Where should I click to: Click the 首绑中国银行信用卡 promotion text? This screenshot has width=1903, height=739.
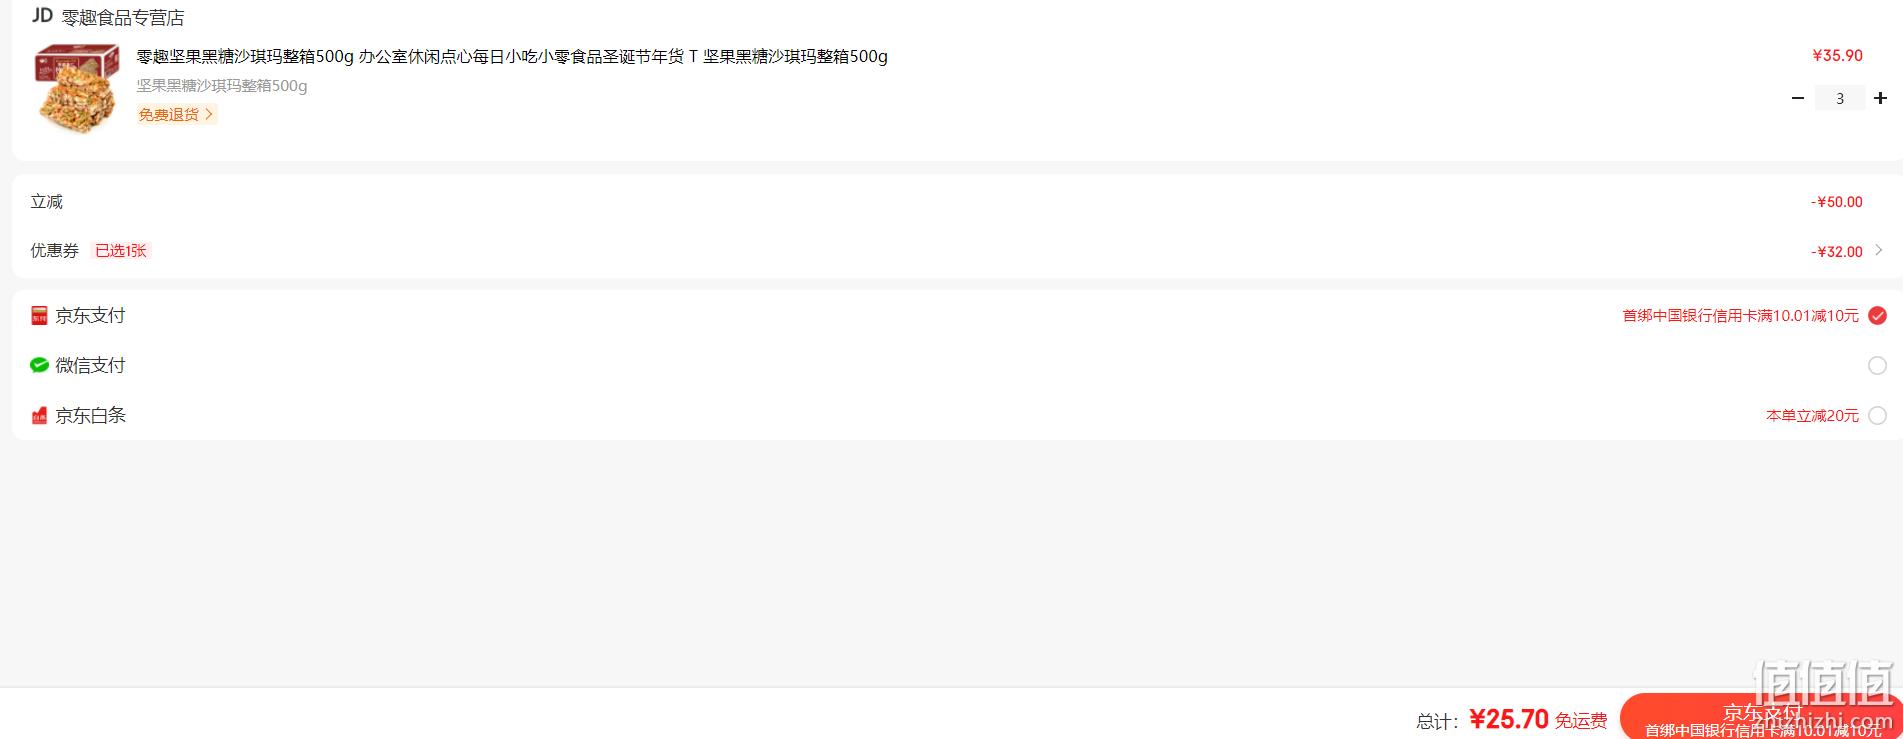click(1740, 316)
